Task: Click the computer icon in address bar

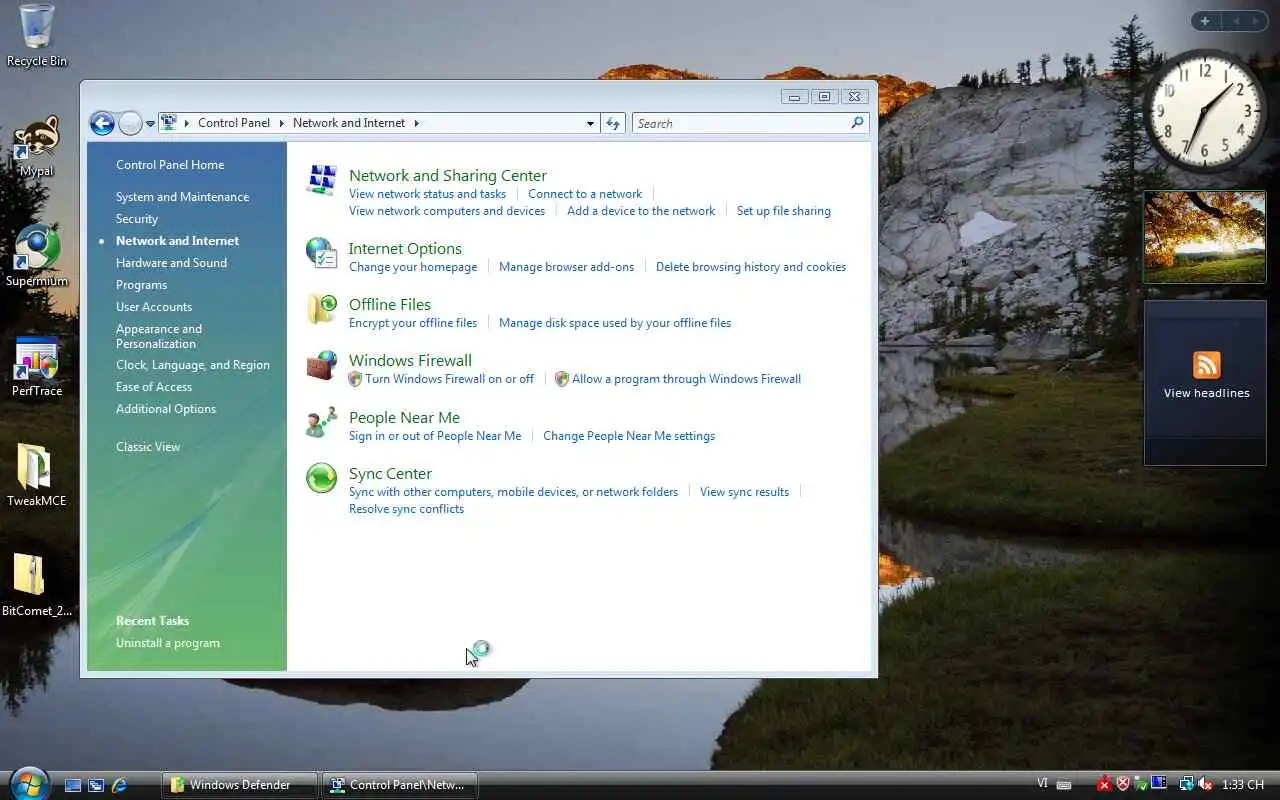Action: click(x=168, y=122)
